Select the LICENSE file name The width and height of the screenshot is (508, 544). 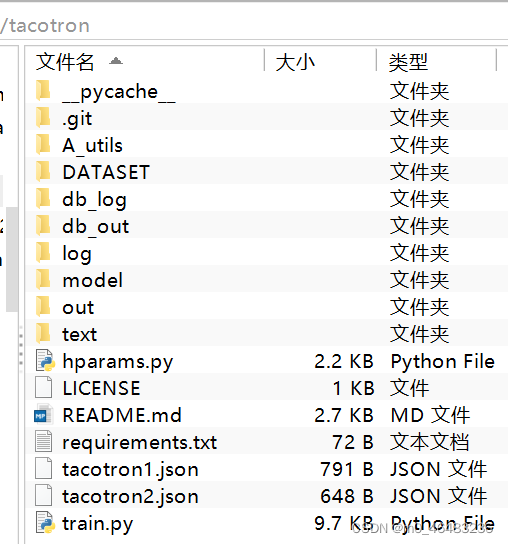pyautogui.click(x=101, y=388)
